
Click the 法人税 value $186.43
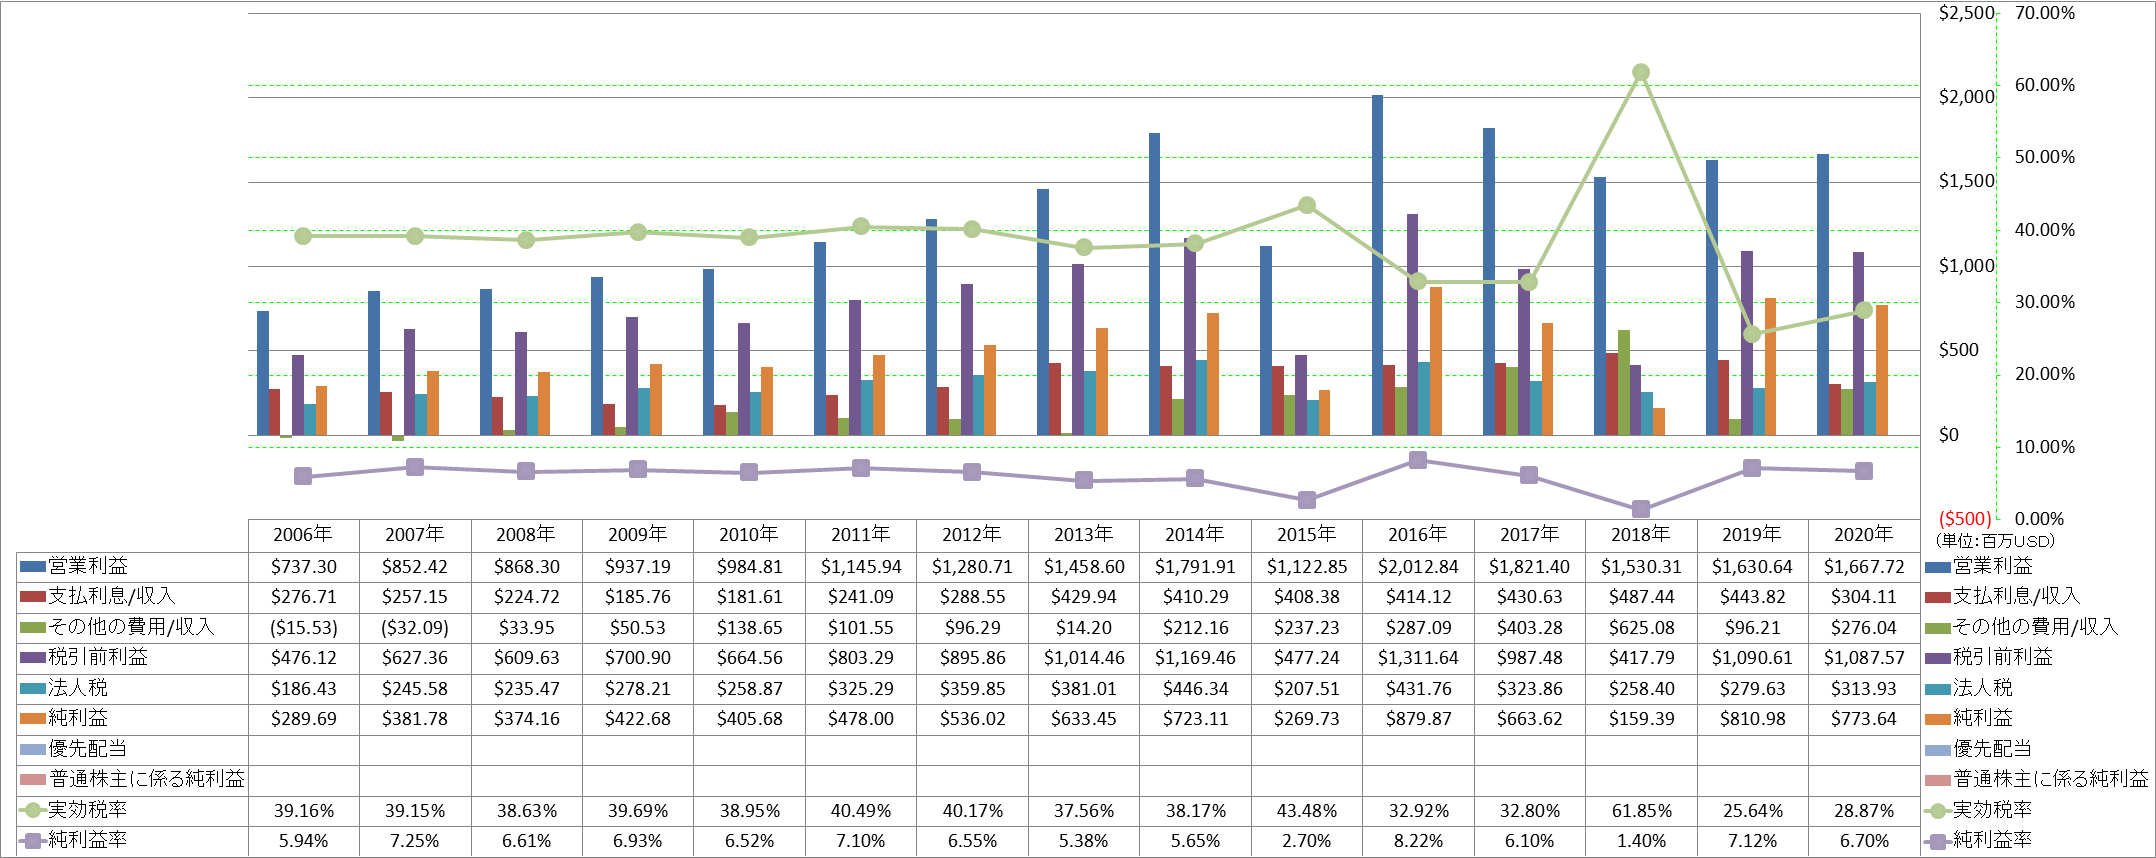tap(303, 689)
